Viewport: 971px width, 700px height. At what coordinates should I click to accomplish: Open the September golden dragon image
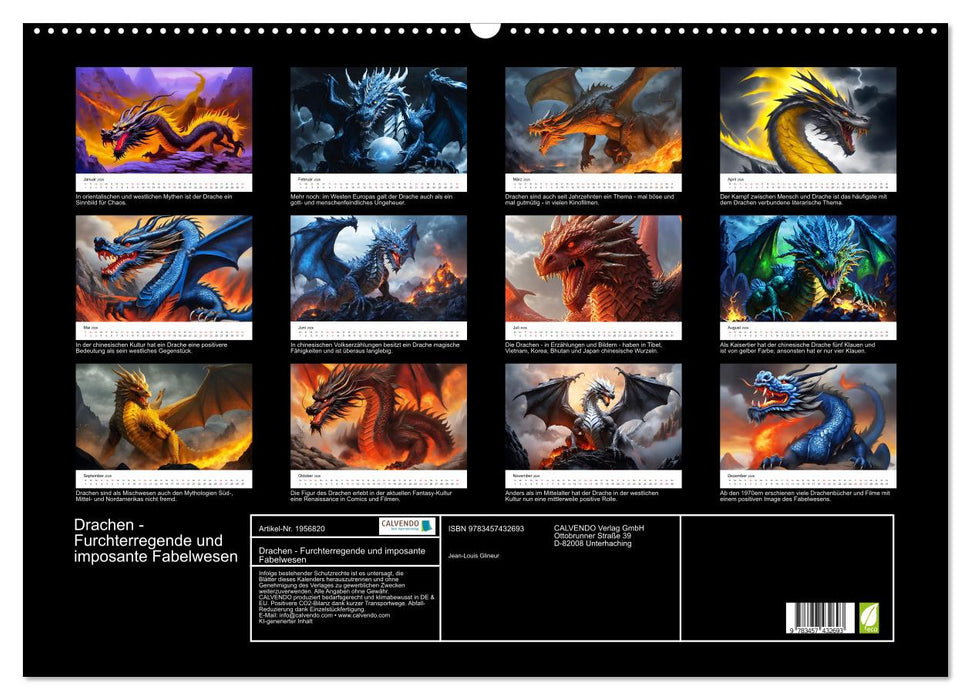[x=164, y=416]
